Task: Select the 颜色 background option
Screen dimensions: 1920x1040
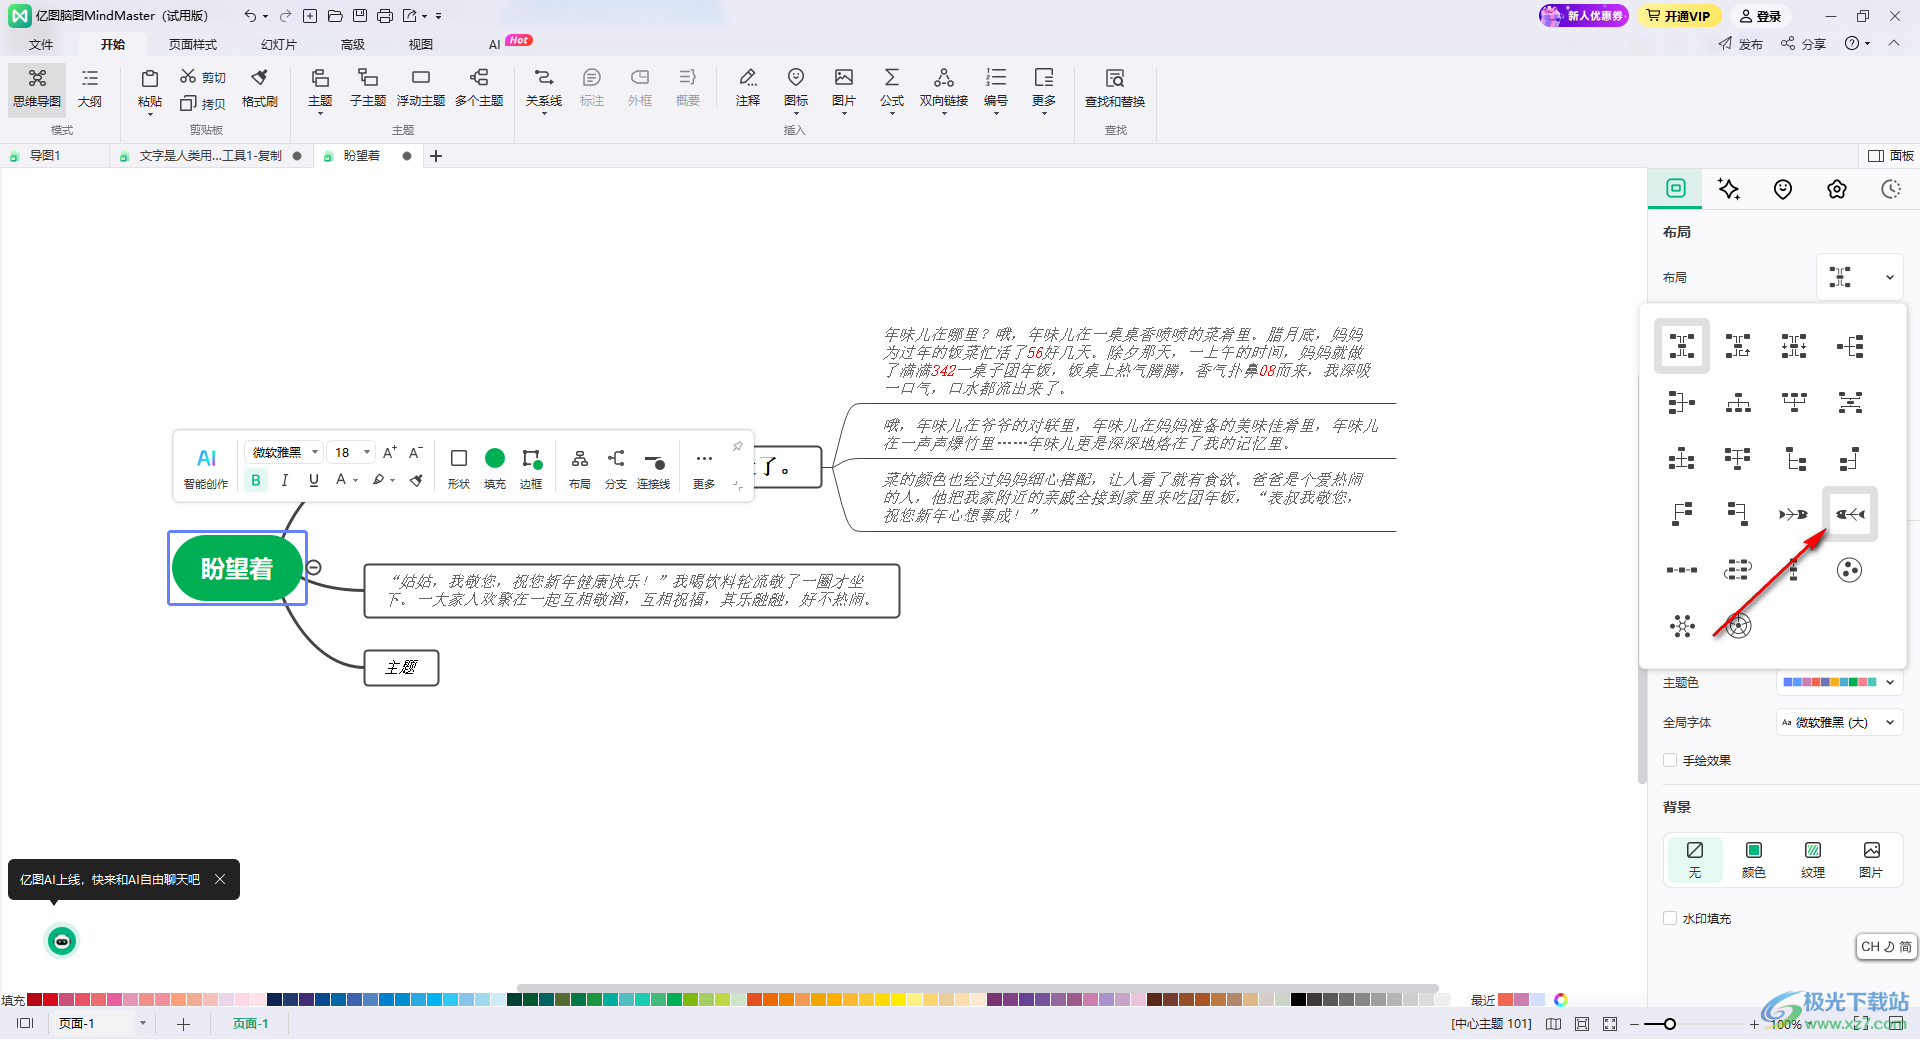Action: pos(1754,860)
